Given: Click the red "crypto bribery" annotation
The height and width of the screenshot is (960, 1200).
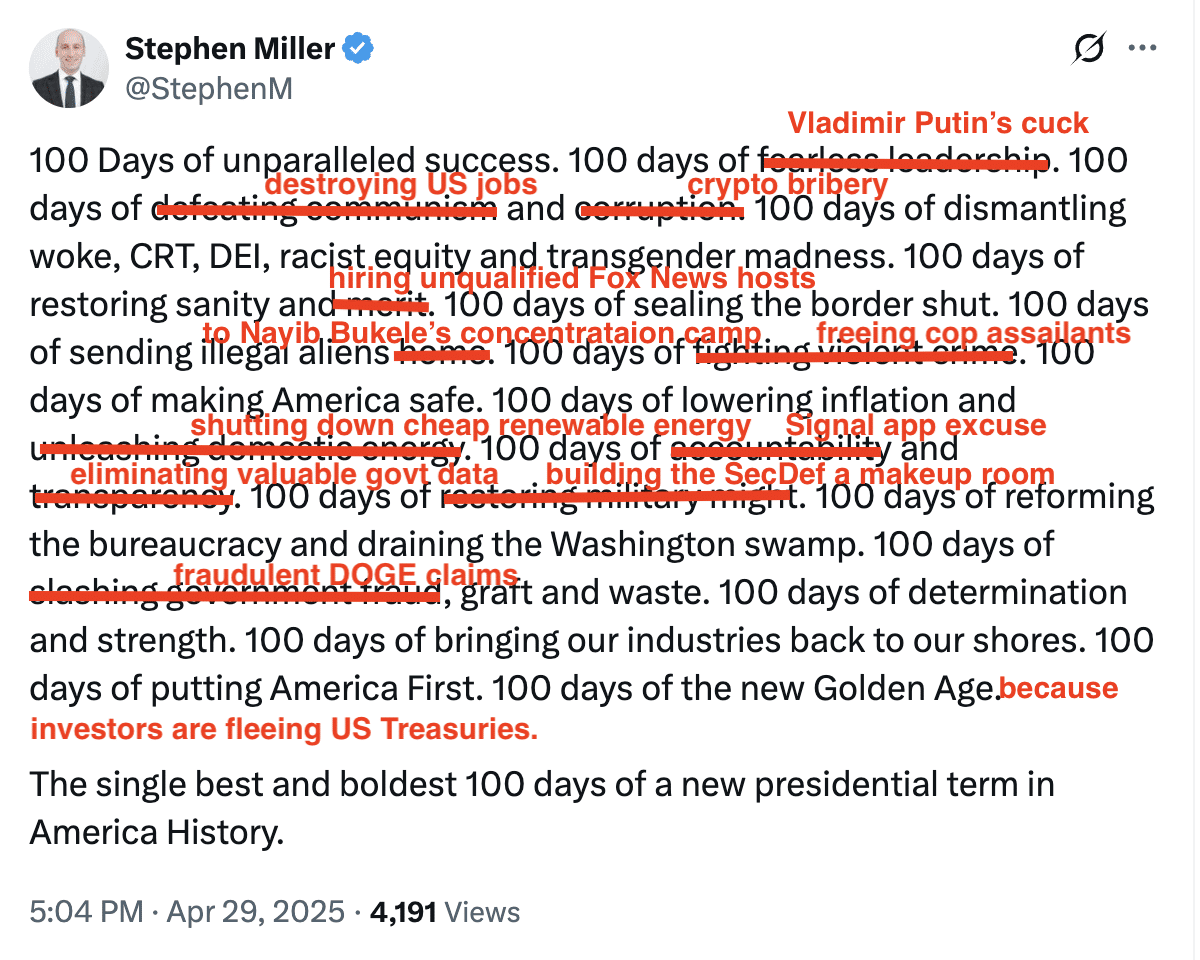Looking at the screenshot, I should click(x=787, y=185).
